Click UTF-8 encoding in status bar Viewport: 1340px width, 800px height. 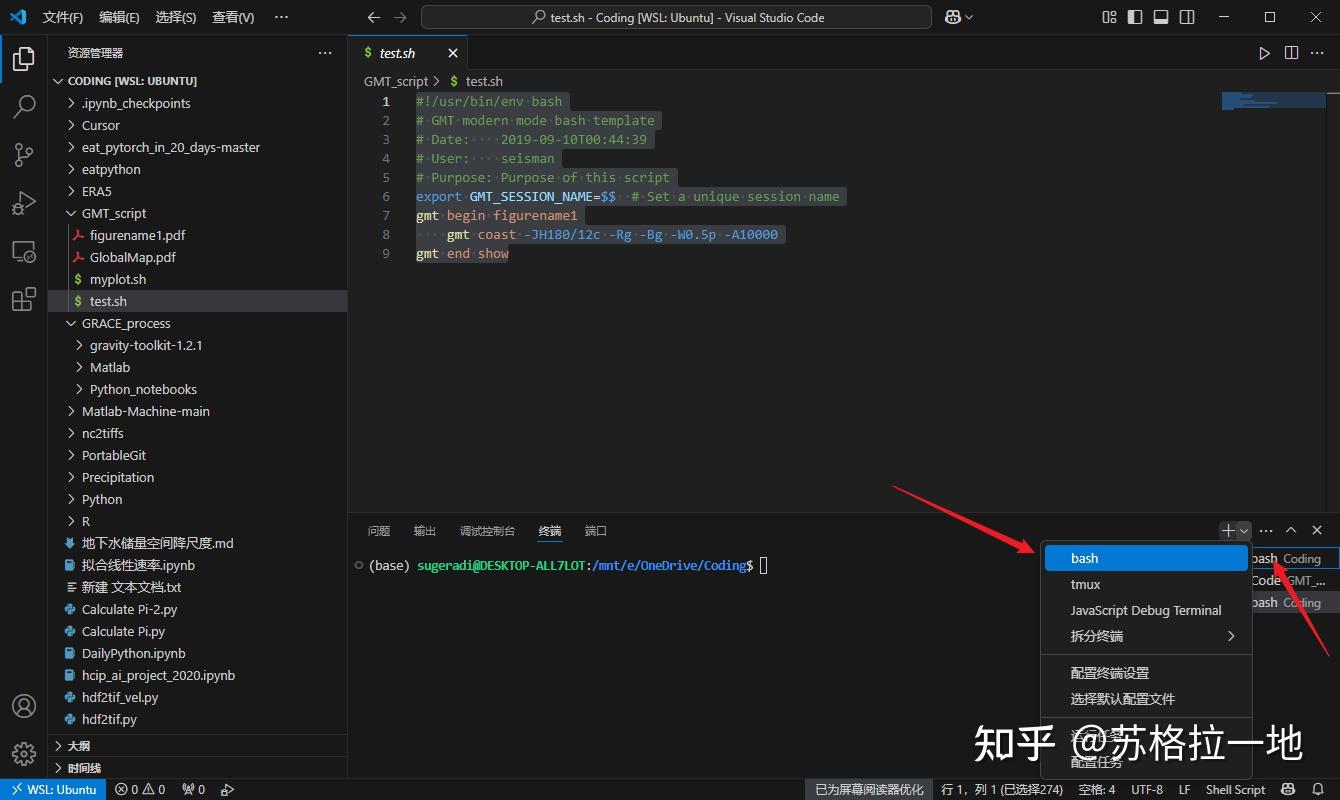click(x=1146, y=789)
